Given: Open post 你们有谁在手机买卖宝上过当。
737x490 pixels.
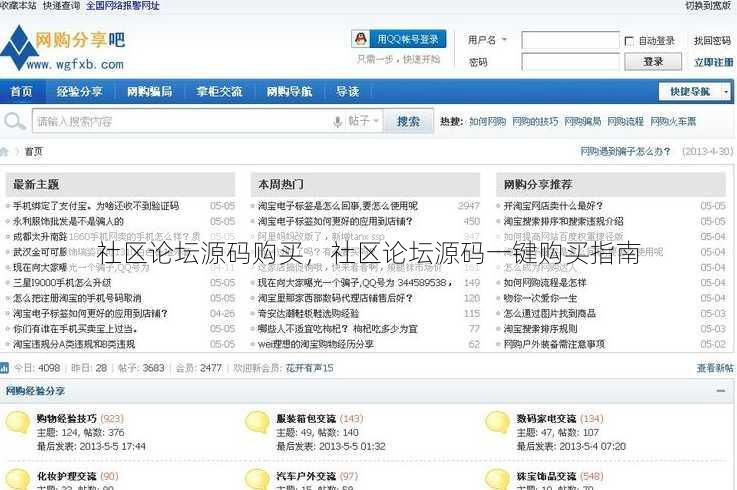Looking at the screenshot, I should (75, 329).
